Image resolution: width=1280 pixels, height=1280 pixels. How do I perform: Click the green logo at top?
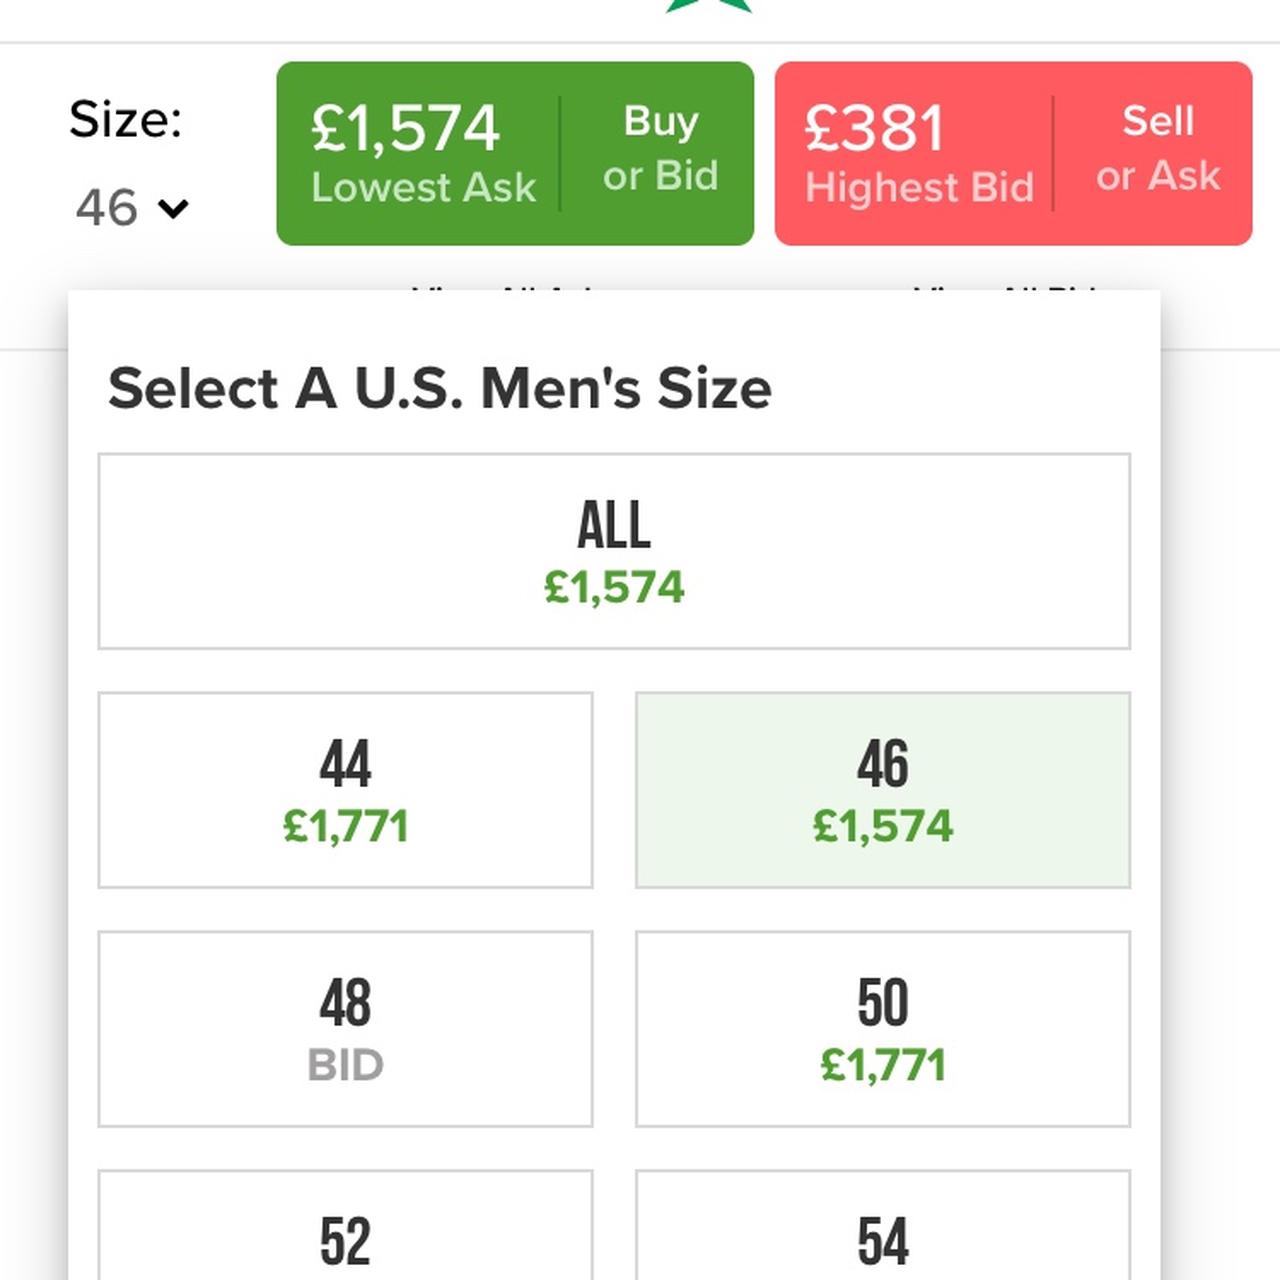(708, 5)
